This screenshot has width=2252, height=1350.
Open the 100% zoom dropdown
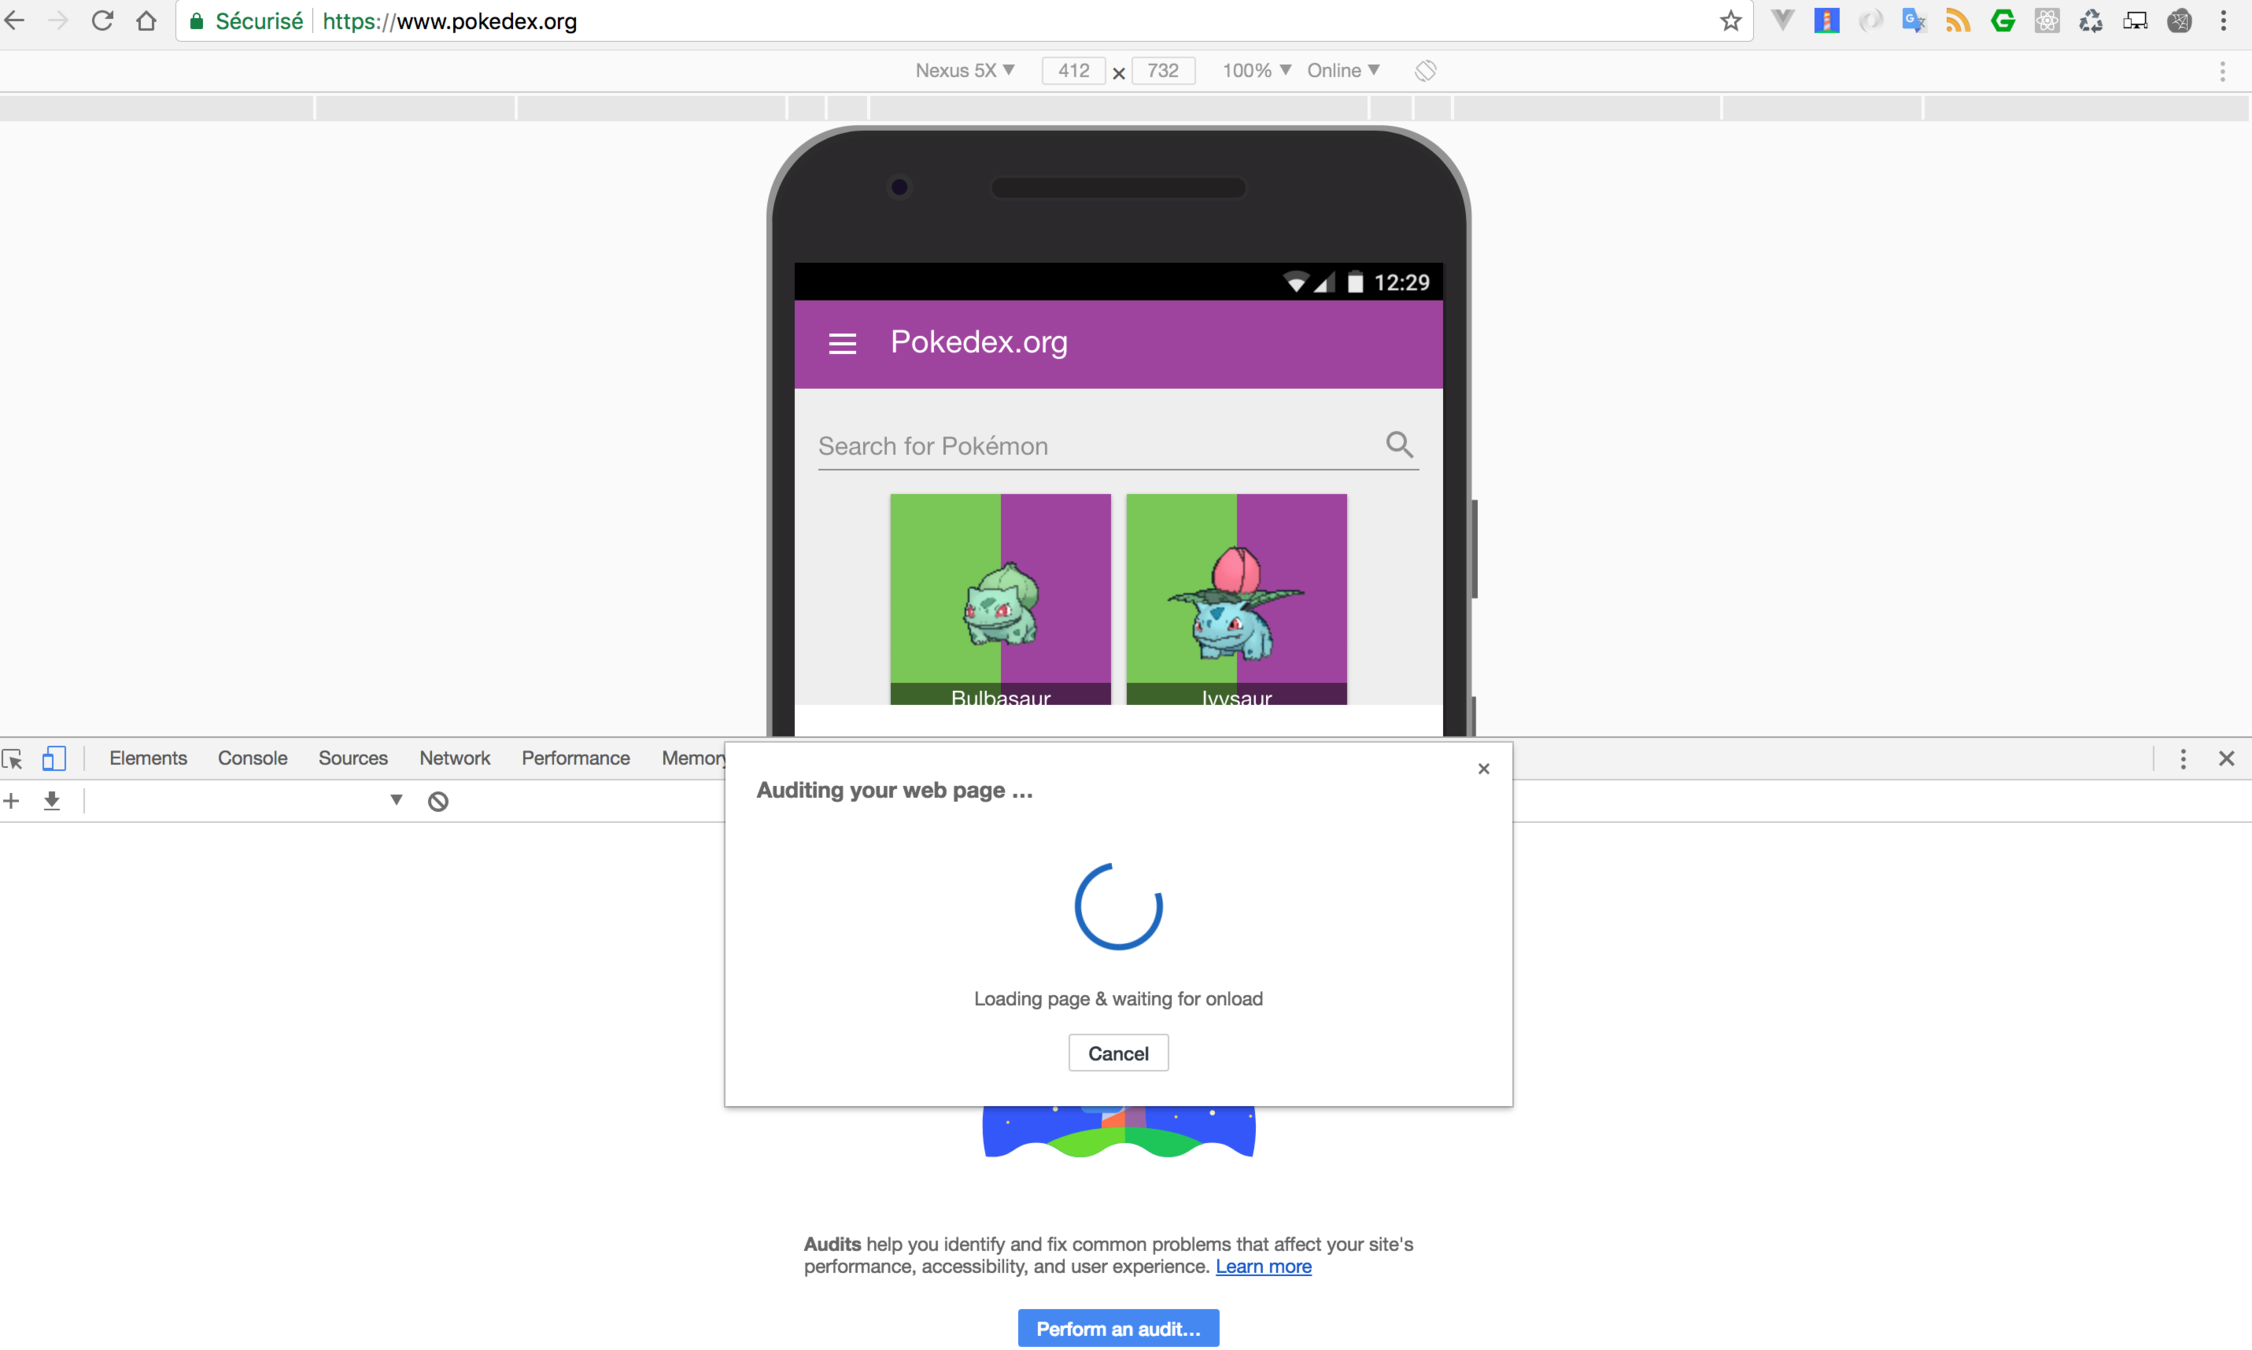pyautogui.click(x=1256, y=70)
